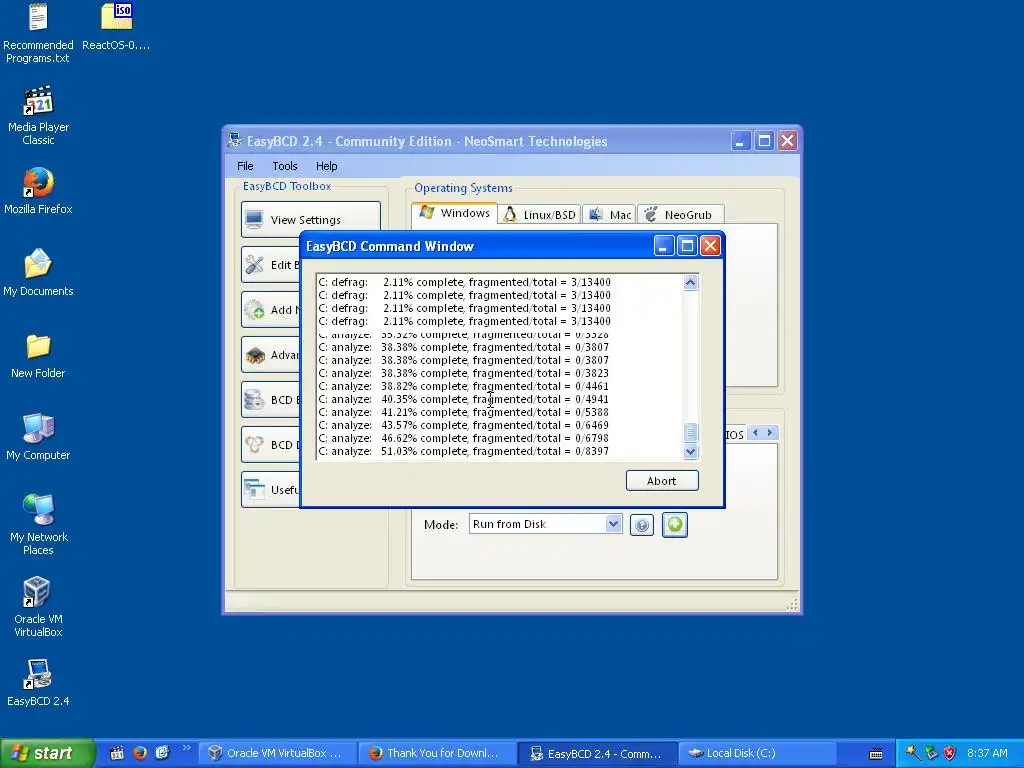Screen dimensions: 1024x768
Task: Click the tab scroll left arrow
Action: [x=756, y=432]
